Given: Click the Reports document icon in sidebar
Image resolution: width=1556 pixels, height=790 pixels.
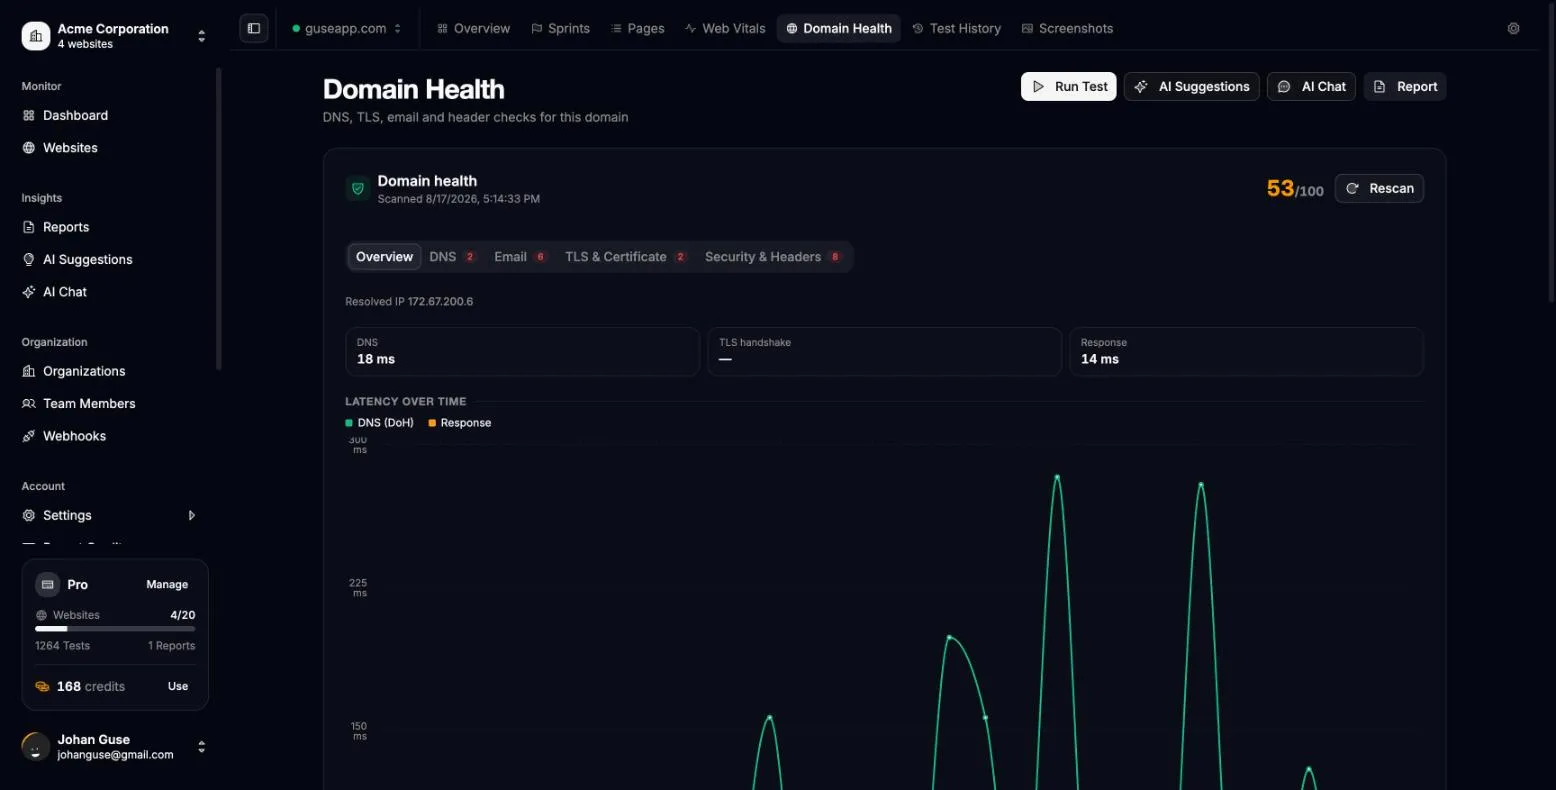Looking at the screenshot, I should tap(29, 227).
